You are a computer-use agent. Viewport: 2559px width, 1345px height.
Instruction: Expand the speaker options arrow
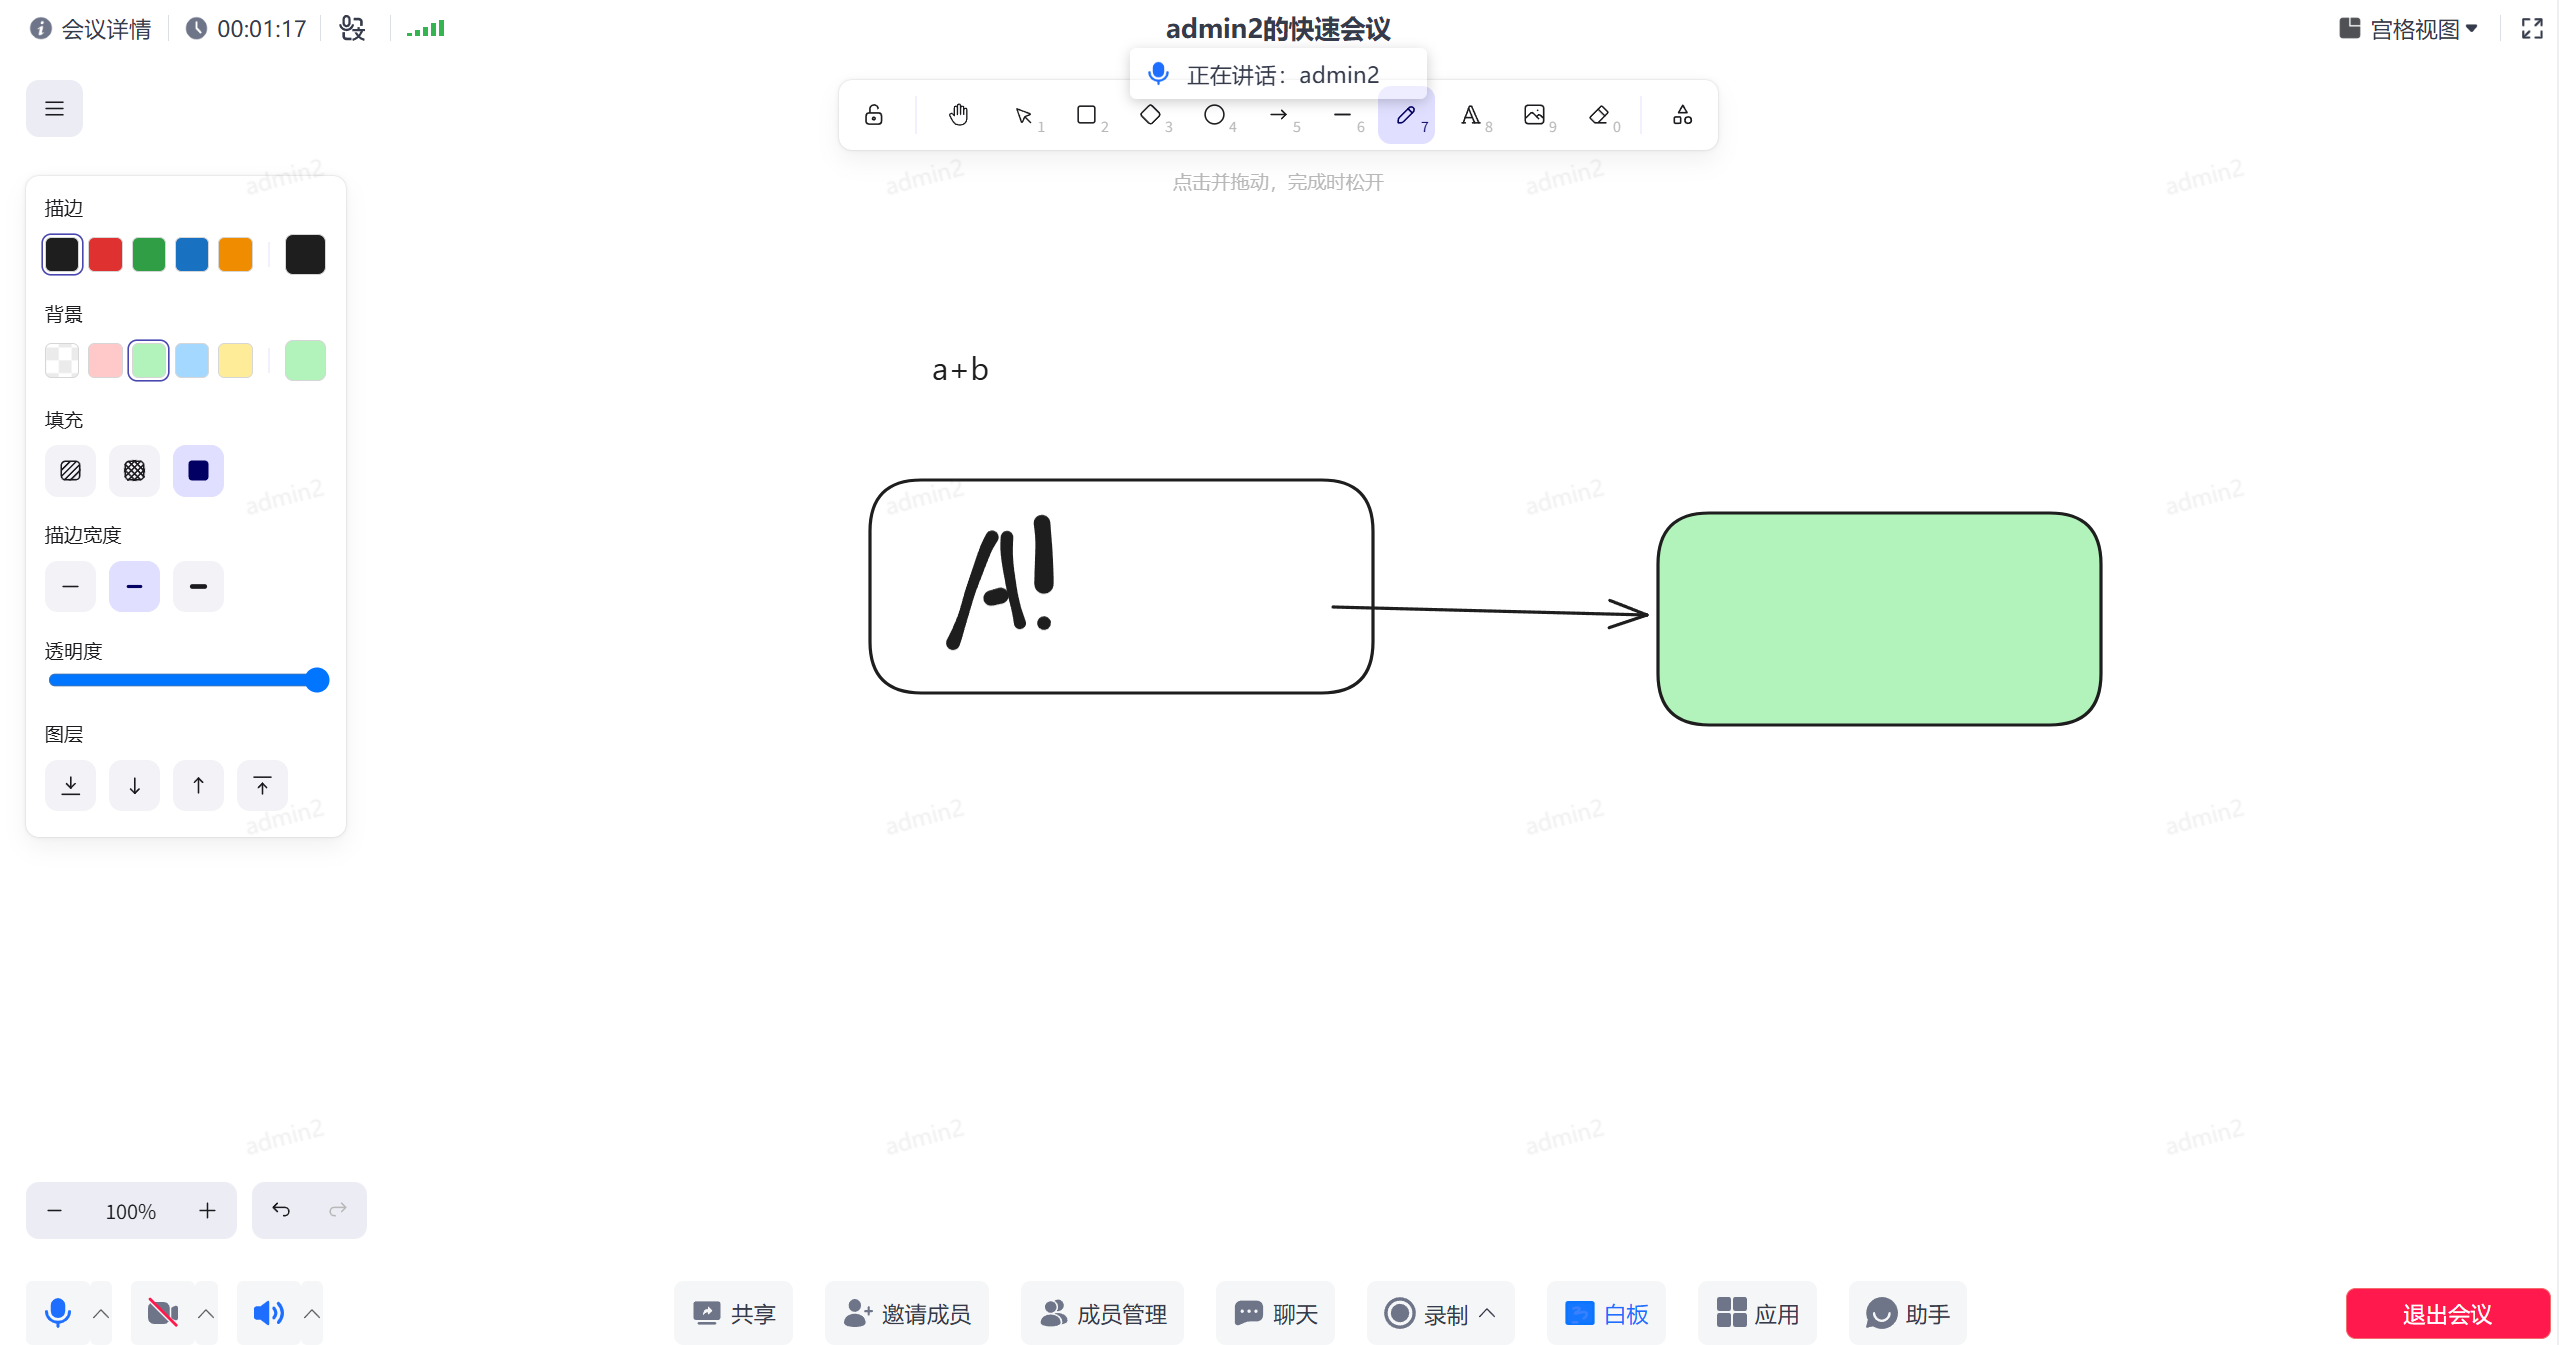tap(312, 1313)
